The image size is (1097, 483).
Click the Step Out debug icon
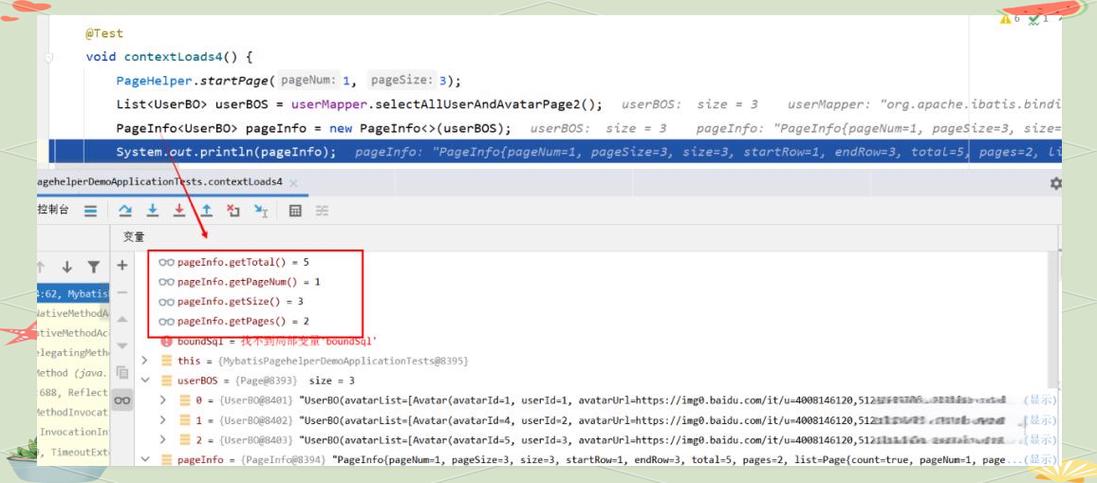(x=206, y=211)
